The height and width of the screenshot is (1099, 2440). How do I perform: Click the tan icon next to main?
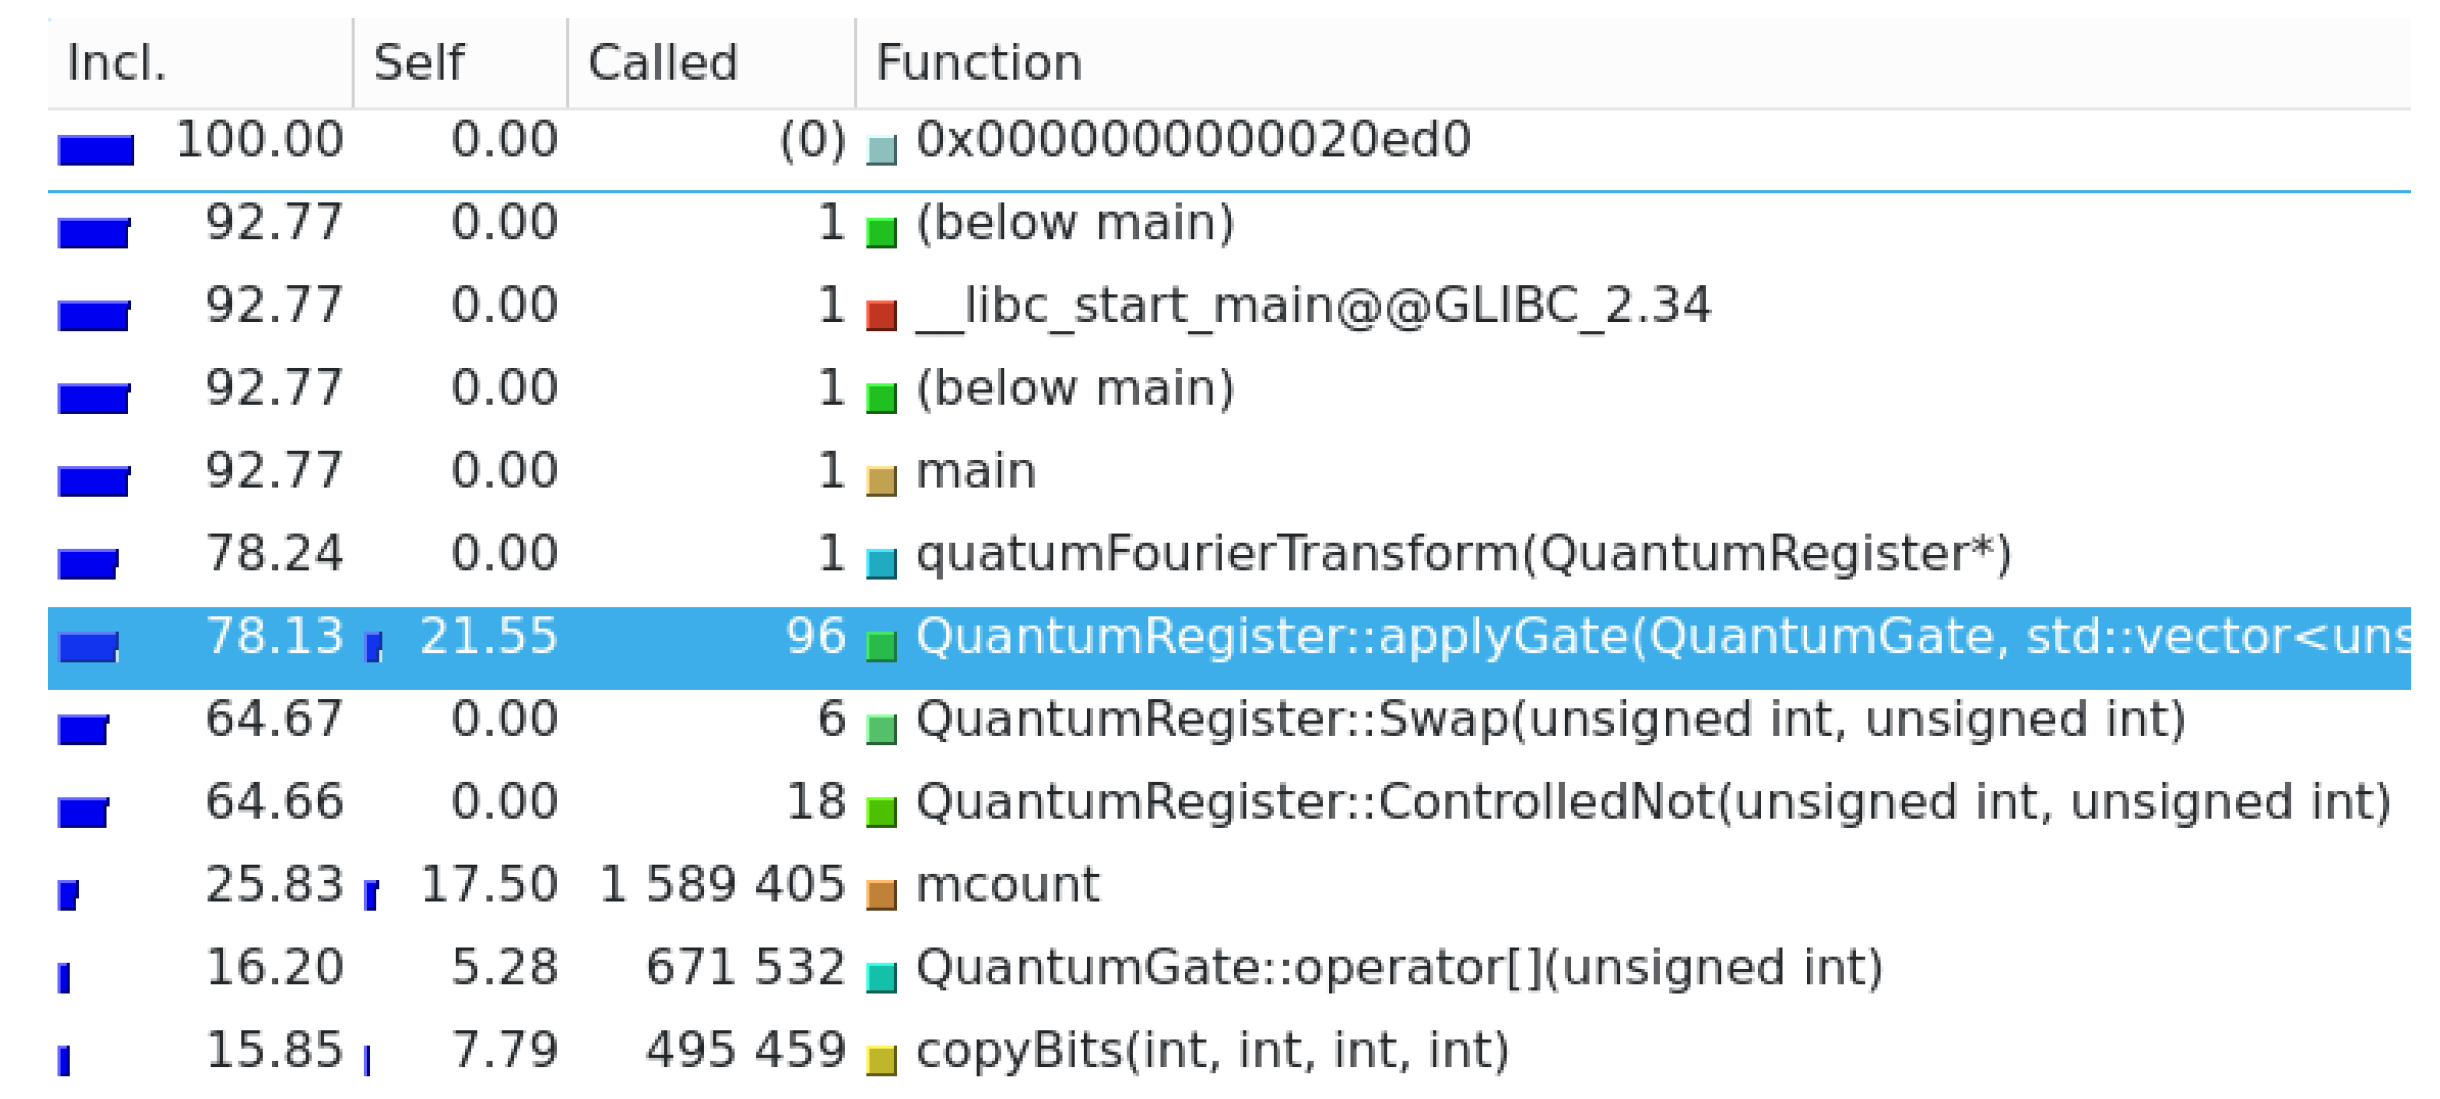click(880, 481)
